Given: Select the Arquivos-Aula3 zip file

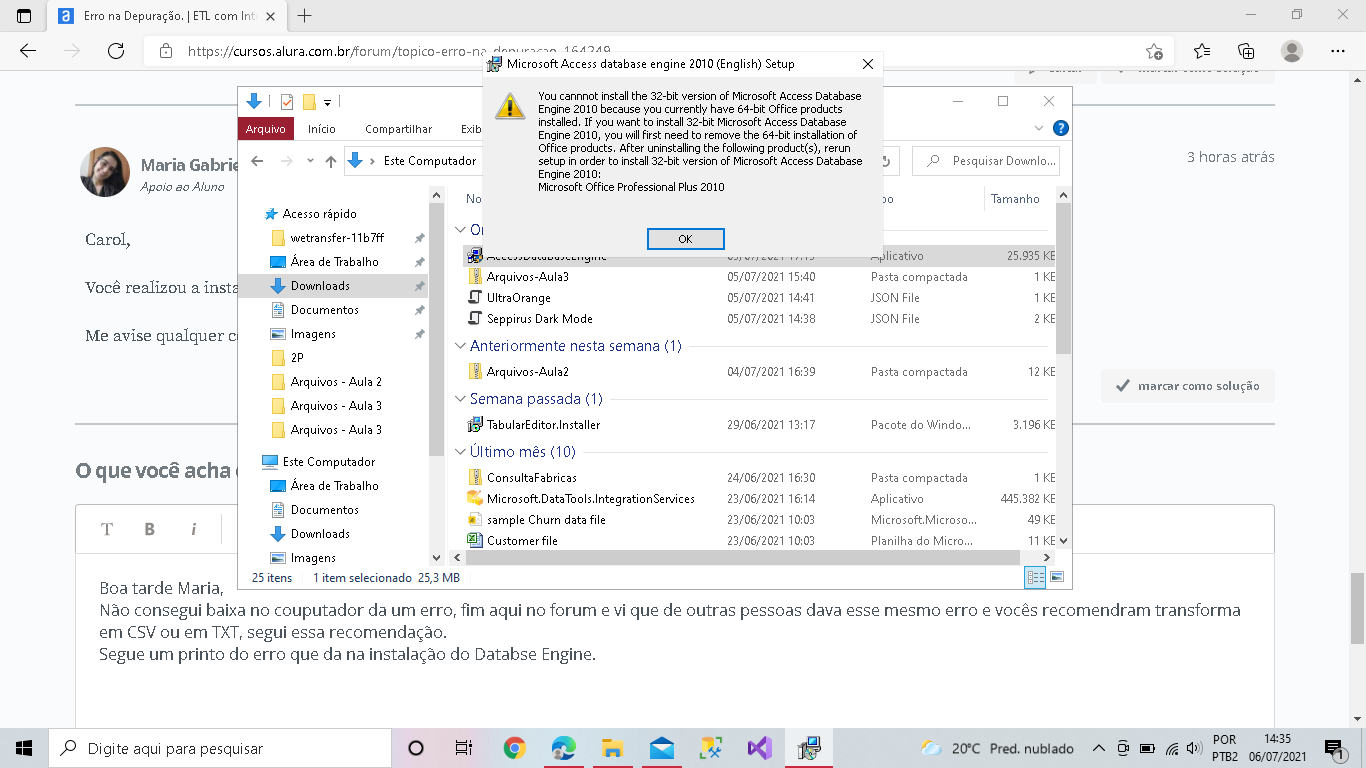Looking at the screenshot, I should (527, 277).
